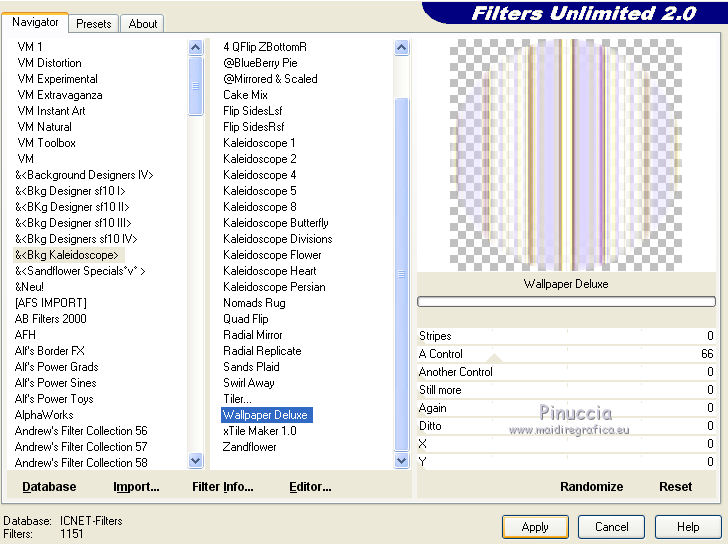Click up arrow of category list scrollbar
Screen dimensions: 728x544
195,47
